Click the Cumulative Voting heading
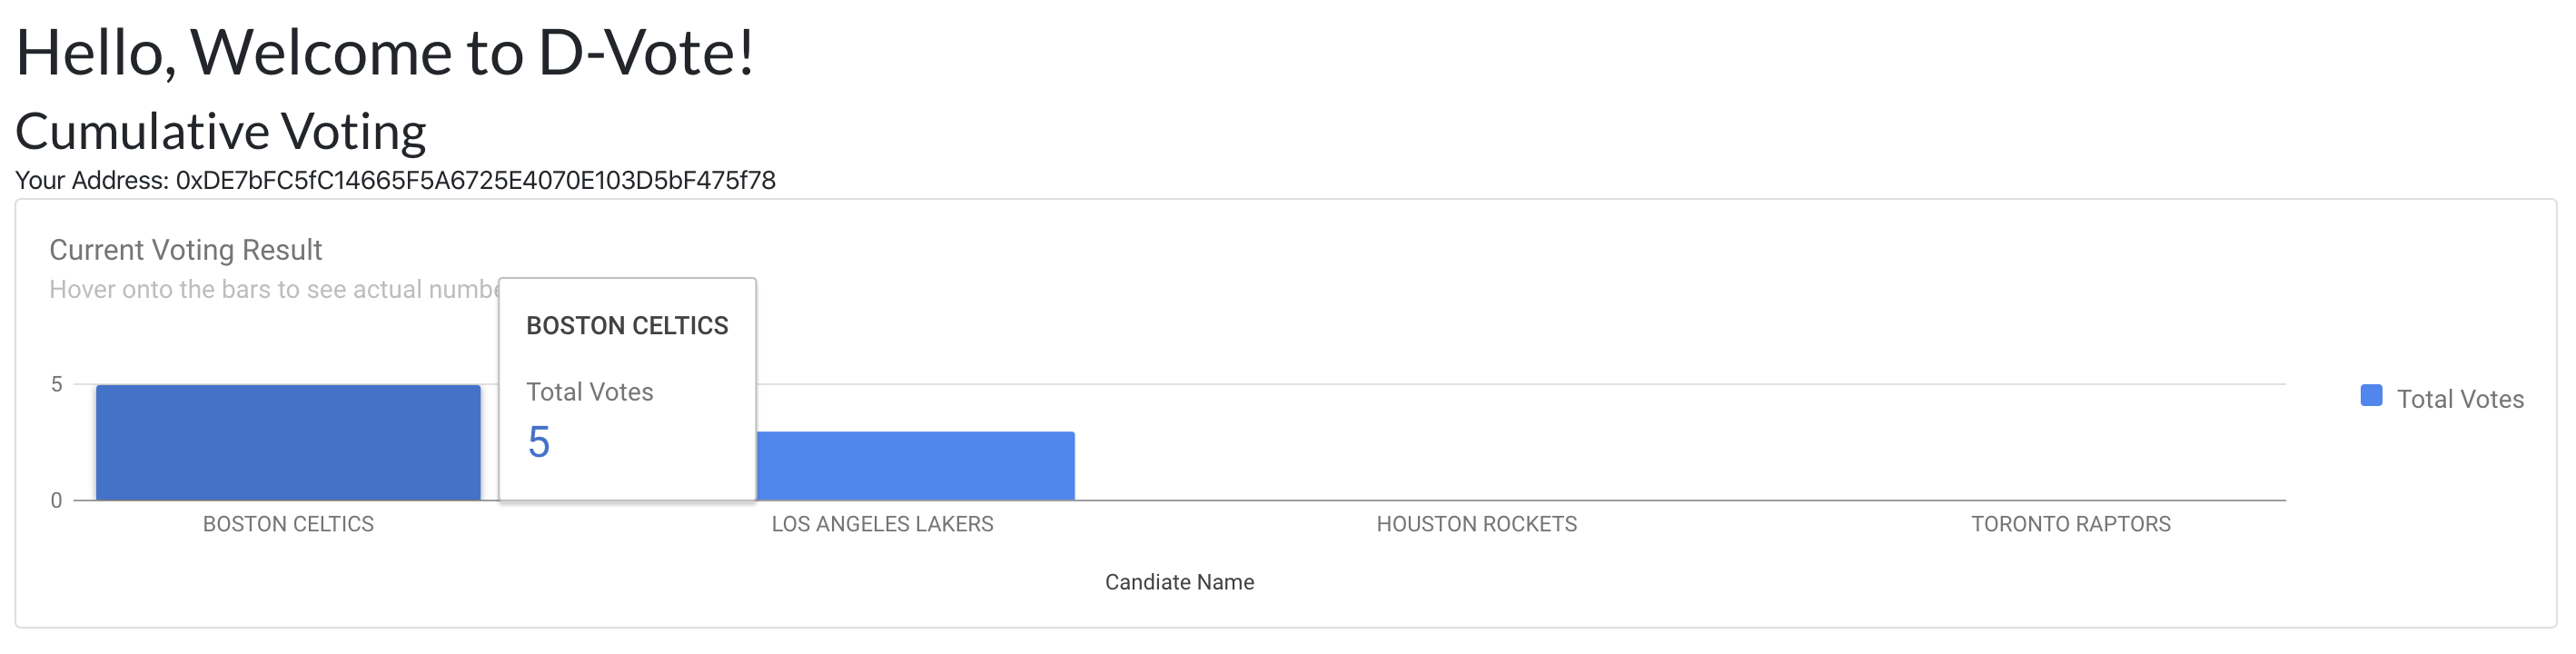2576x654 pixels. [221, 131]
